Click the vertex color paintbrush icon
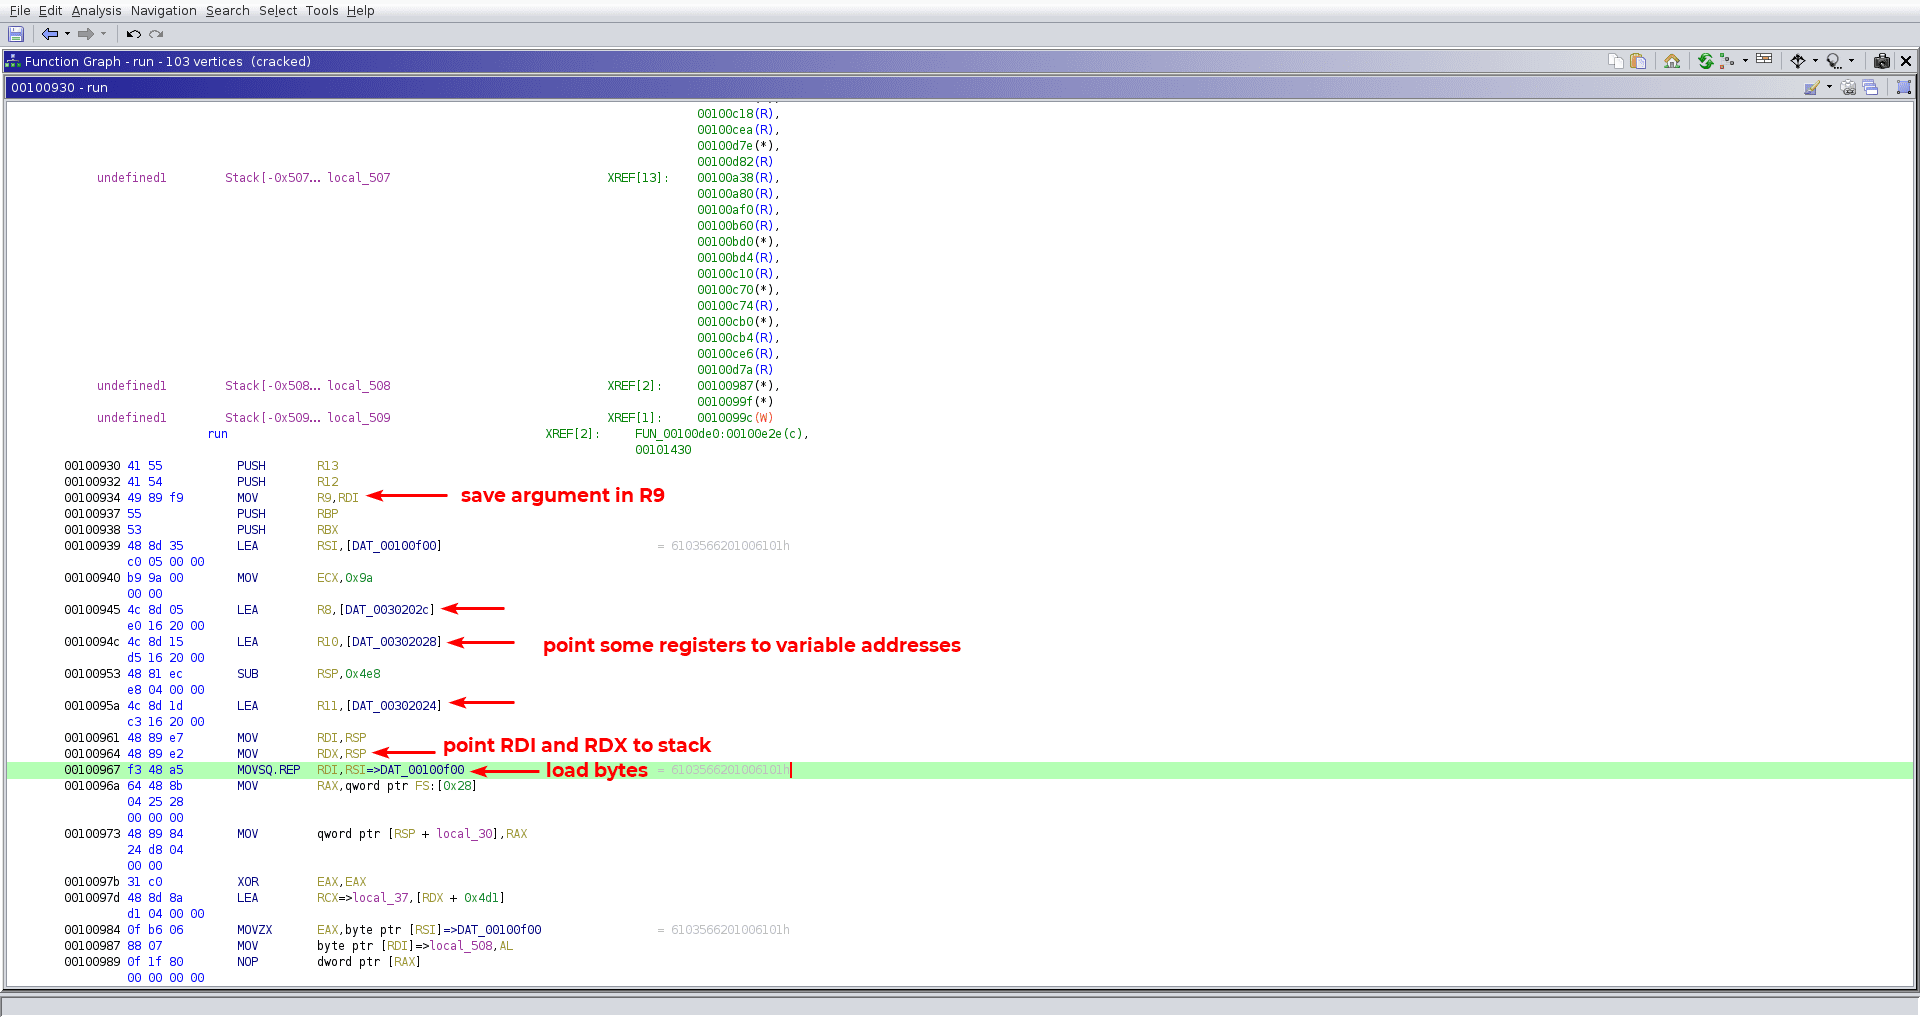The width and height of the screenshot is (1920, 1017). point(1811,88)
